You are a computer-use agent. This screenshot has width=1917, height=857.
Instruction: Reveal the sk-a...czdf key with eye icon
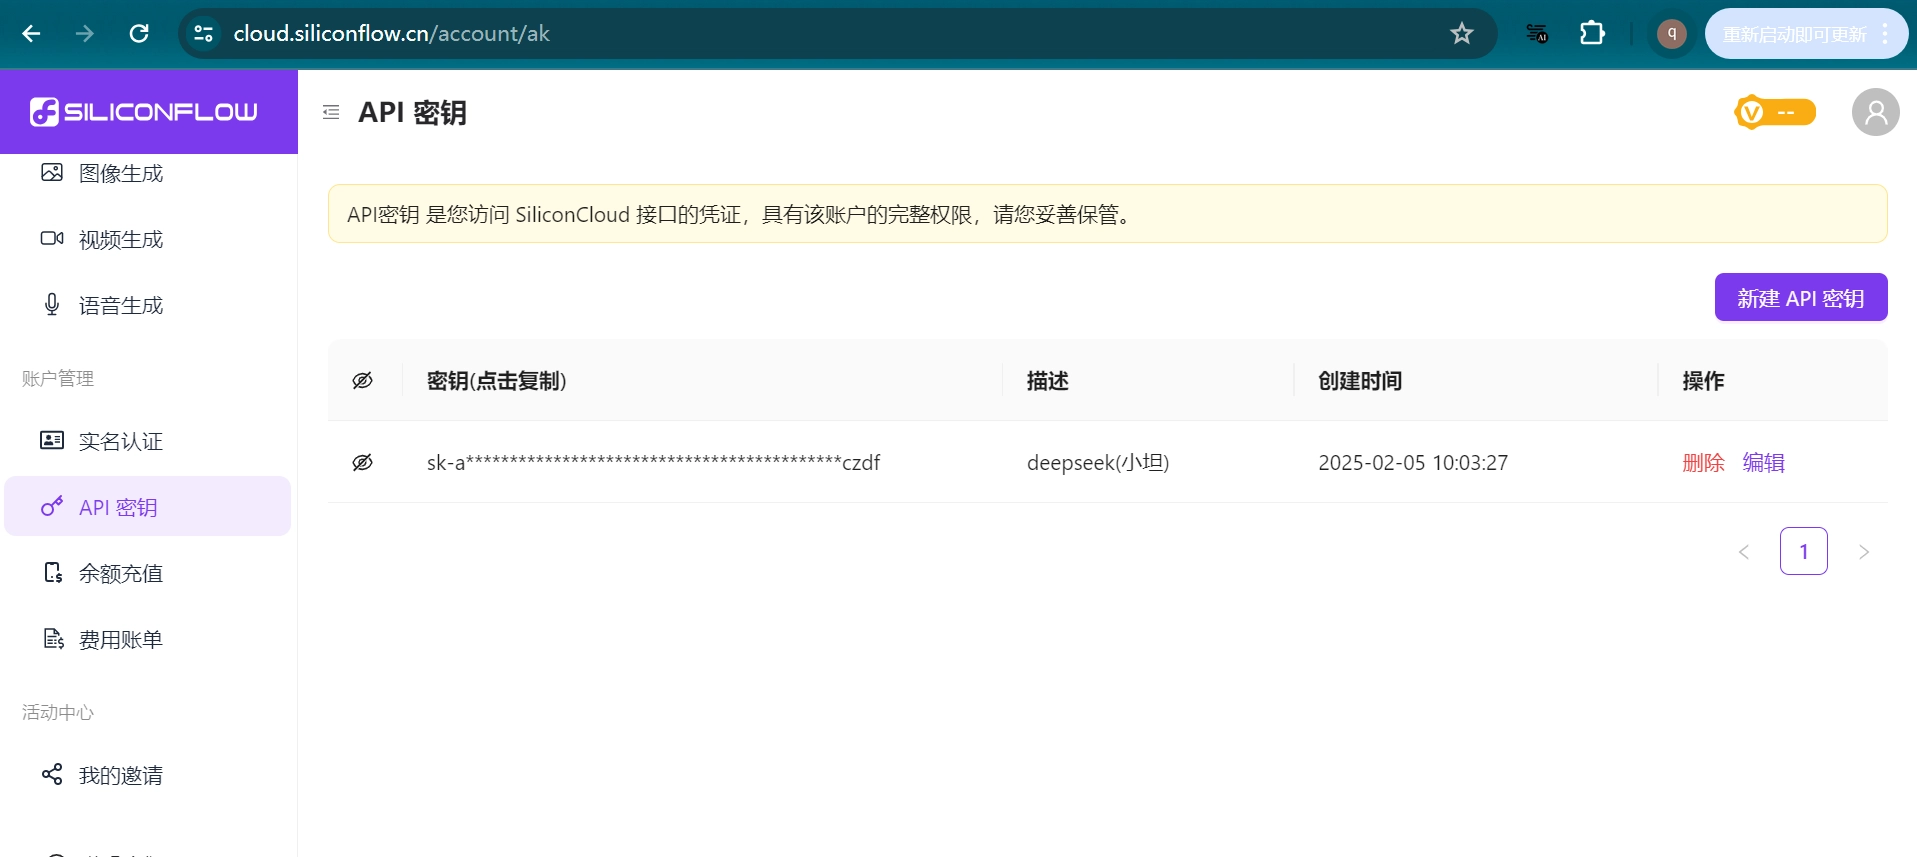[363, 462]
